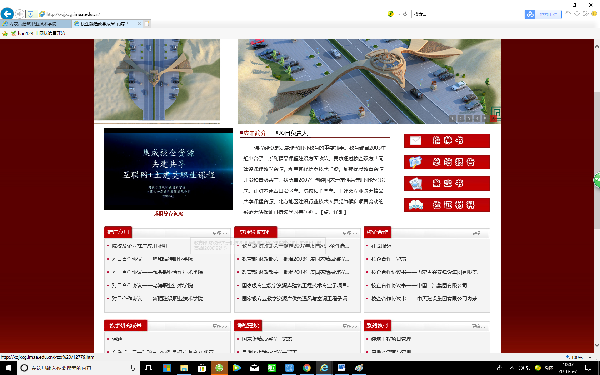Click the favorites star icon in bookmarks bar
Image resolution: width=600 pixels, height=375 pixels.
click(x=5, y=33)
